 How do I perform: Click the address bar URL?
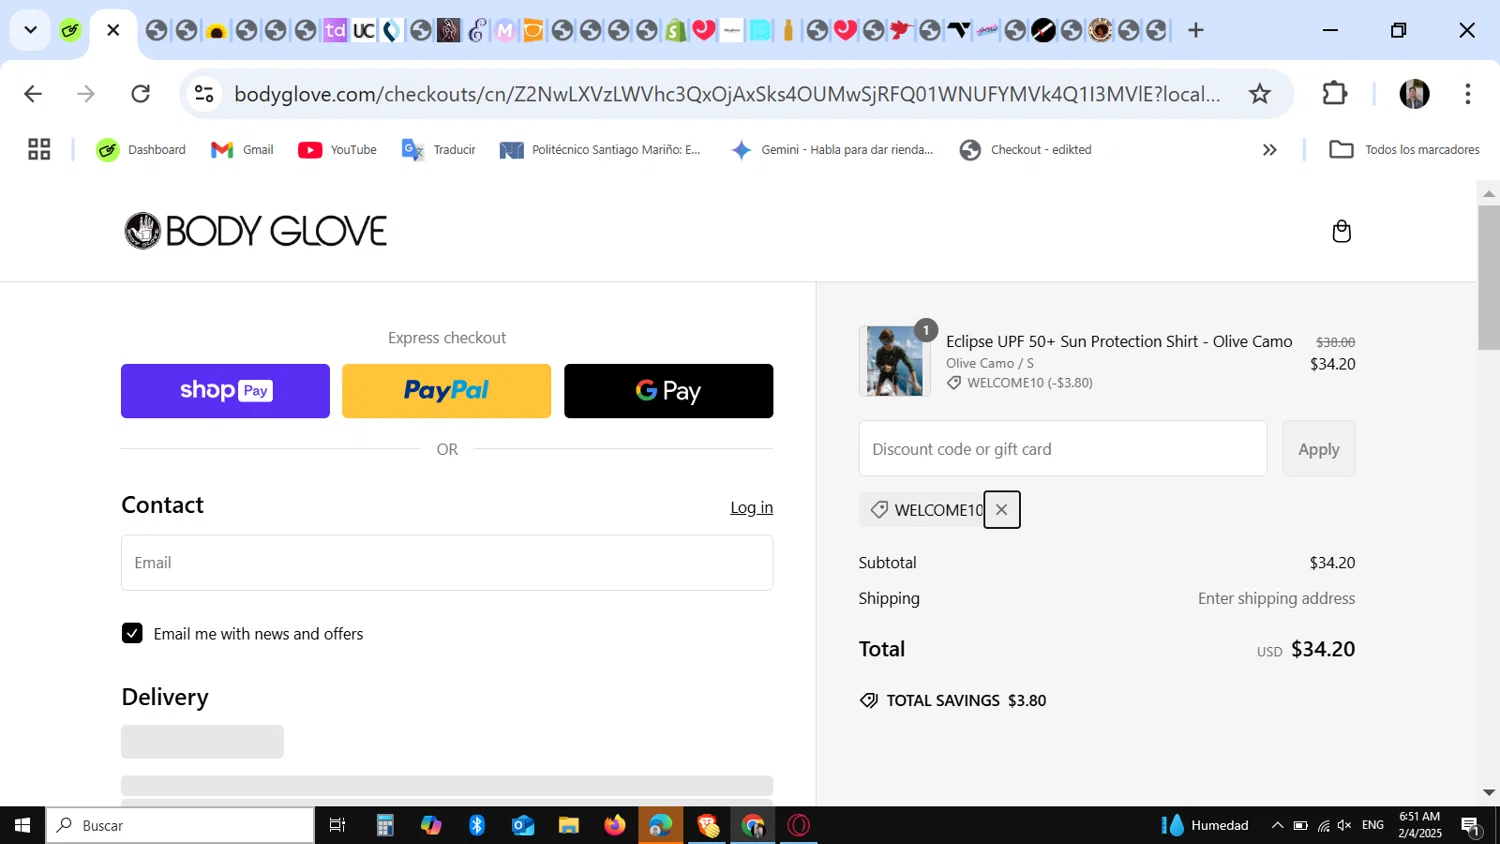coord(727,94)
